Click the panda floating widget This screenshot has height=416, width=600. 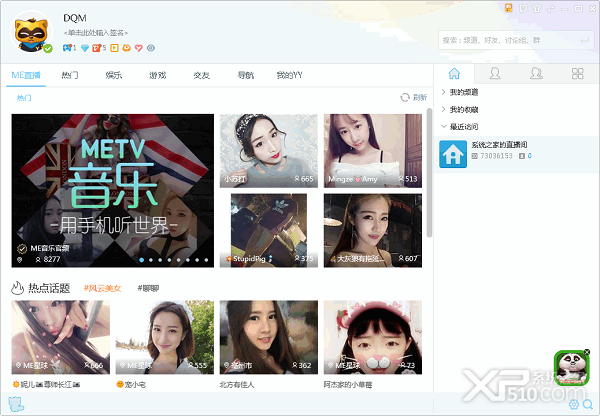tap(571, 368)
